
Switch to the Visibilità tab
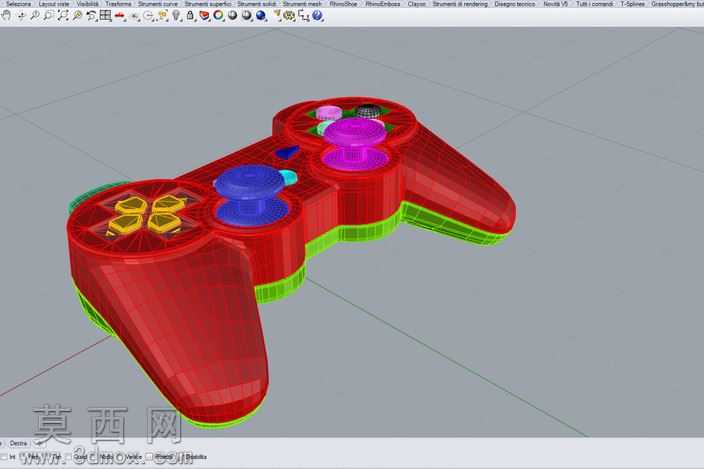click(x=88, y=4)
